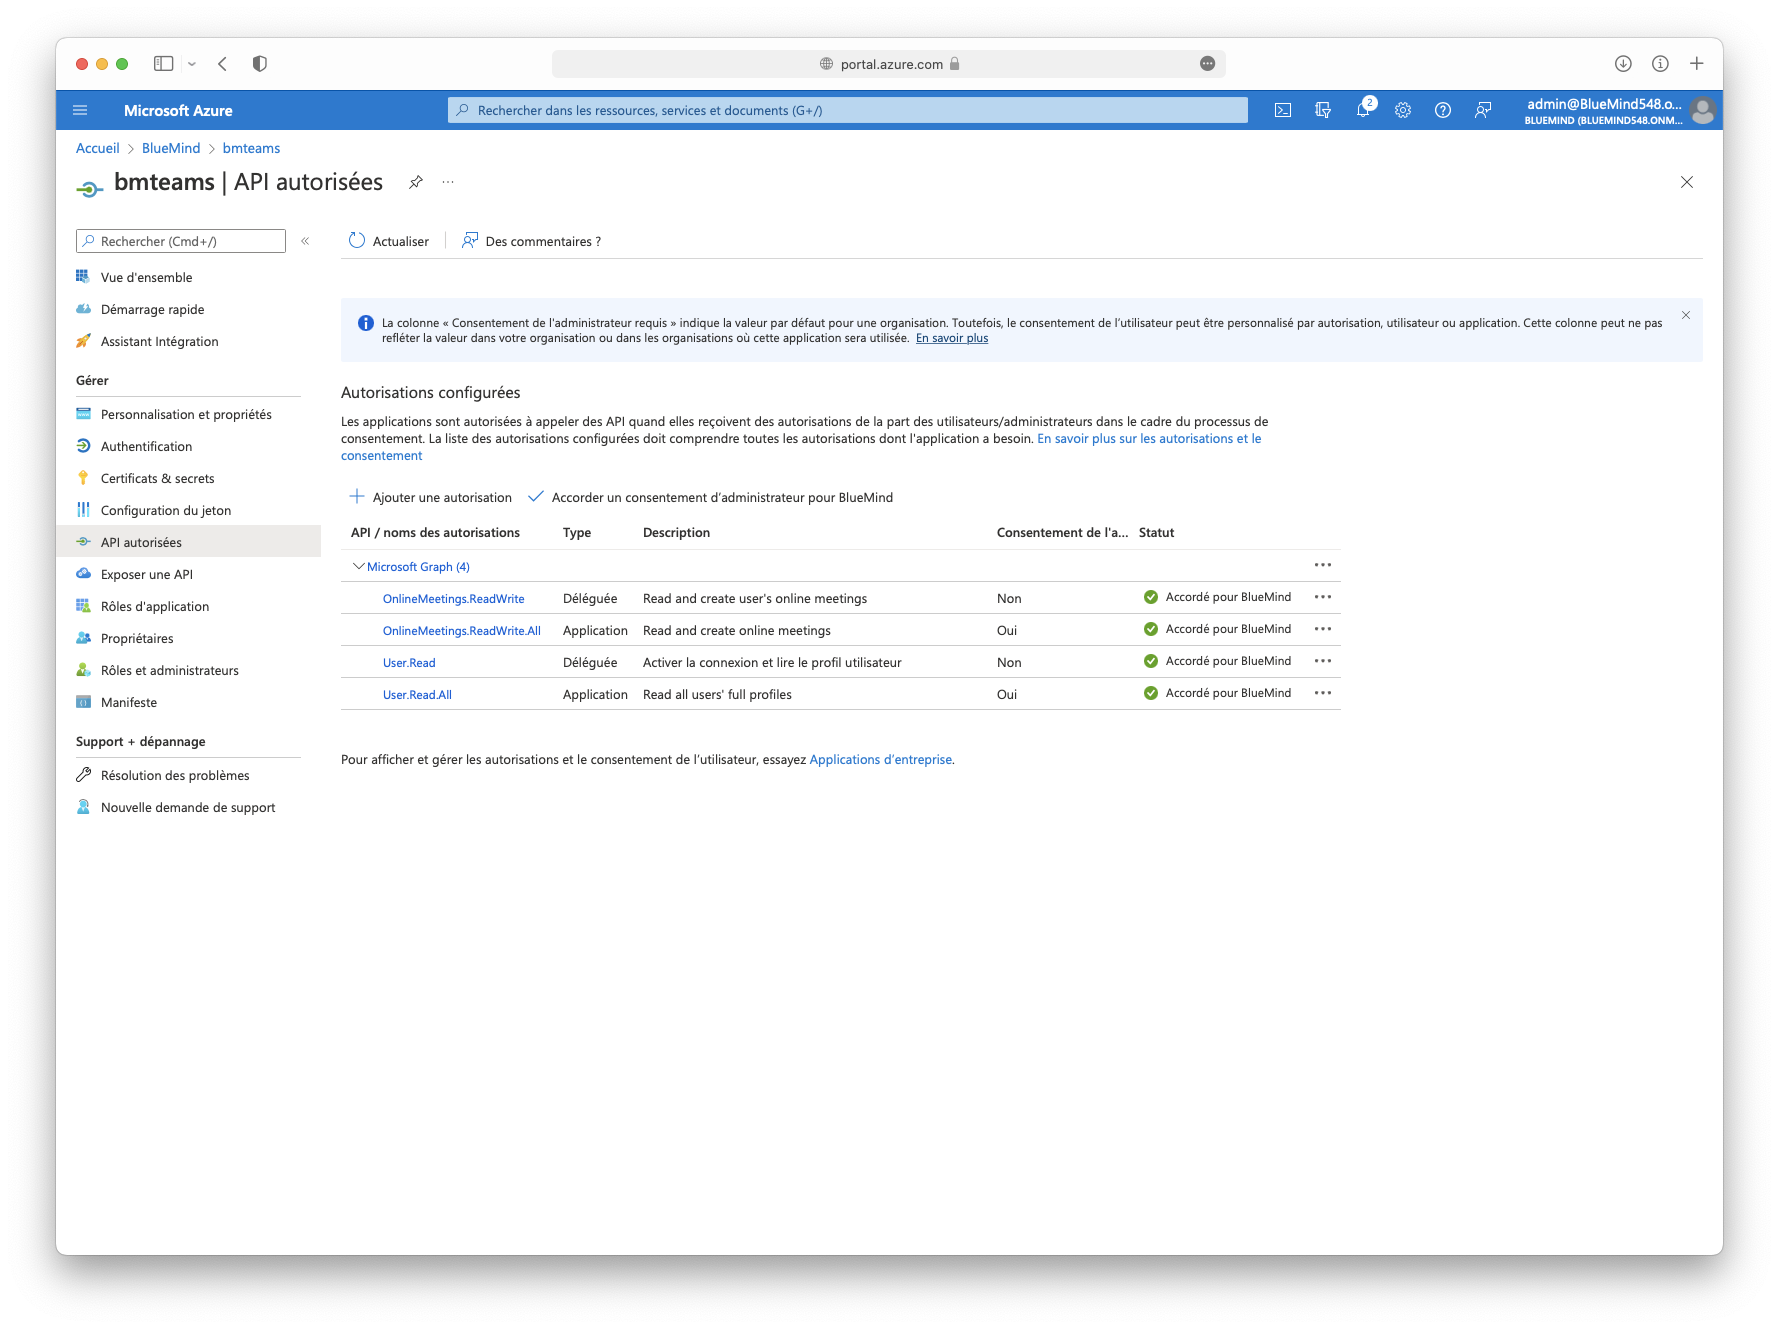Open Applications d'entreprise link
Screen dimensions: 1779x1329
[x=880, y=760]
